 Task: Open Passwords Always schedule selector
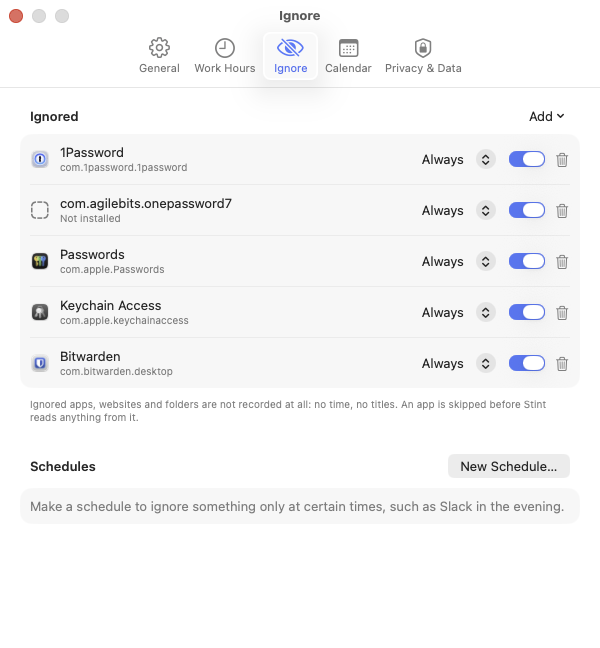(459, 262)
